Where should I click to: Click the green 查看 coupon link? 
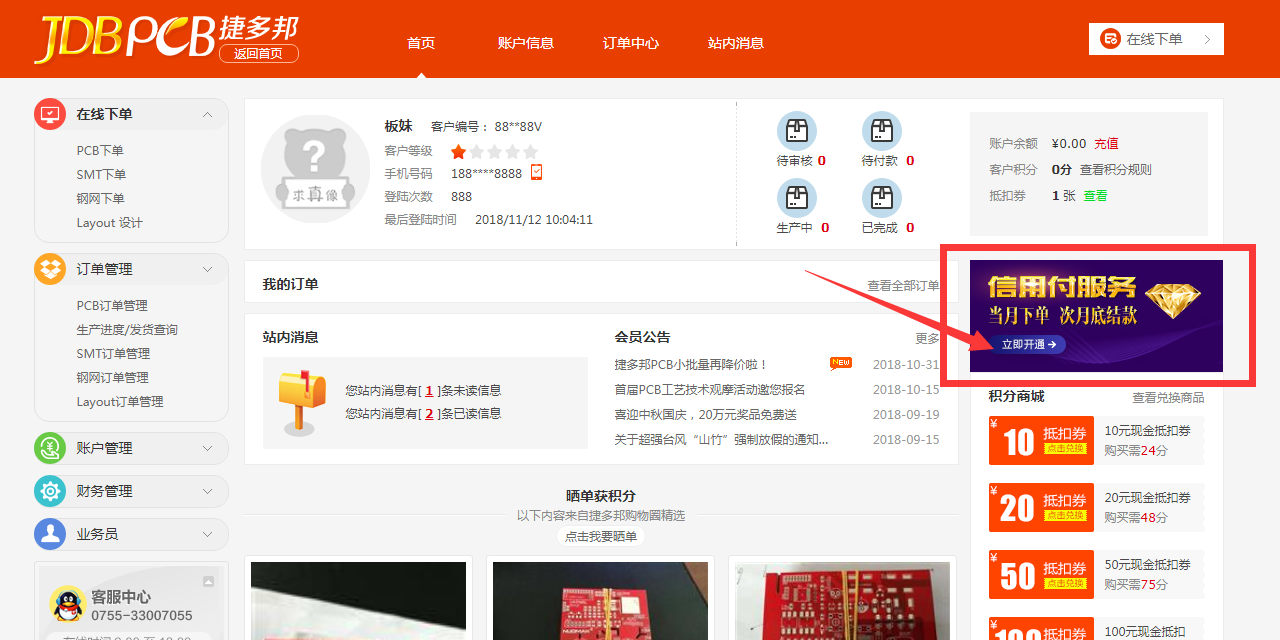pyautogui.click(x=1095, y=196)
